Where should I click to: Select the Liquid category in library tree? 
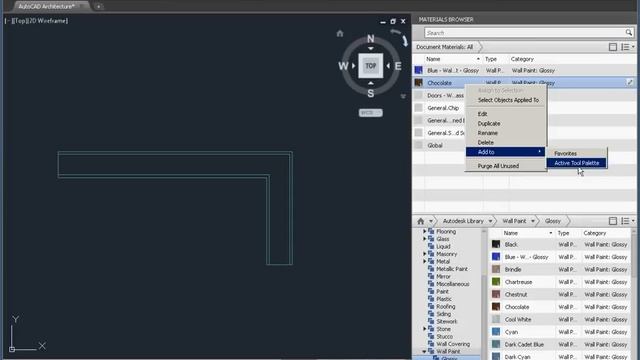coord(443,247)
